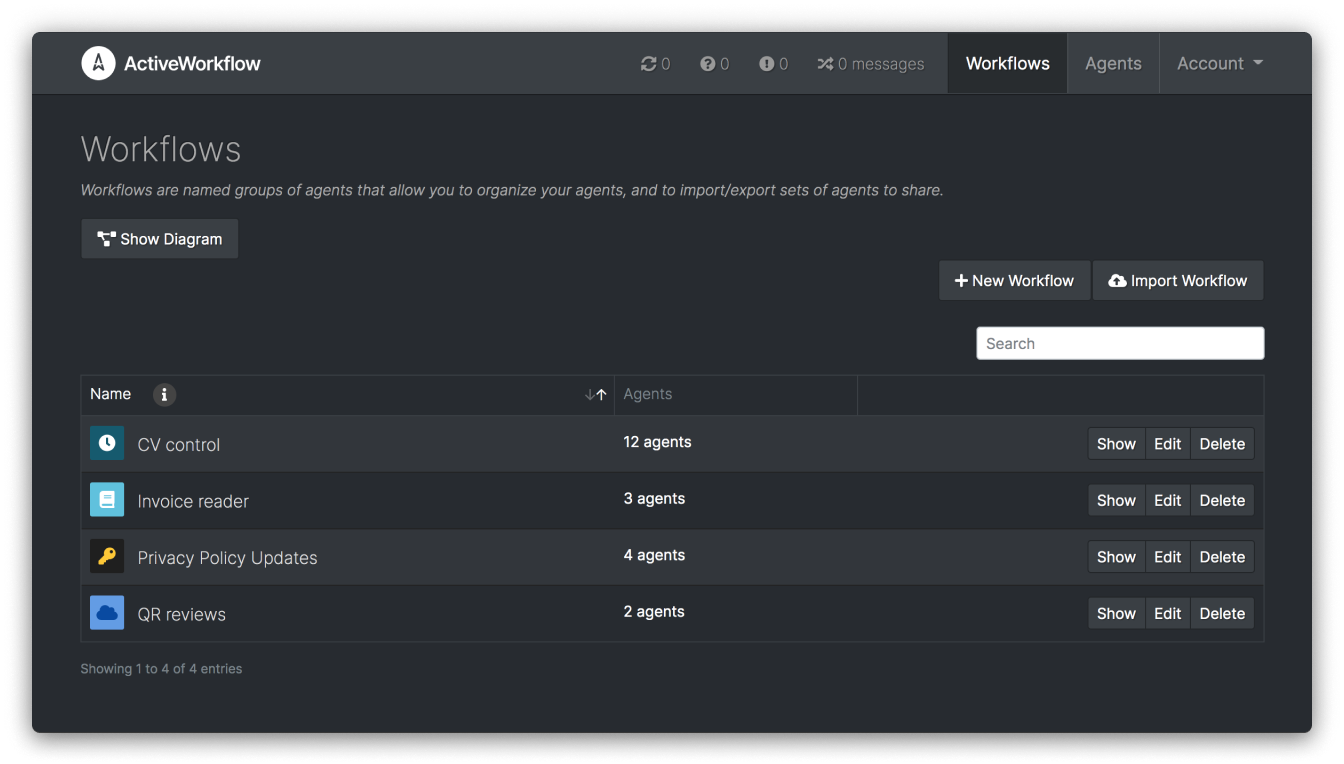Click the CV control clock icon
The image size is (1344, 764).
107,443
